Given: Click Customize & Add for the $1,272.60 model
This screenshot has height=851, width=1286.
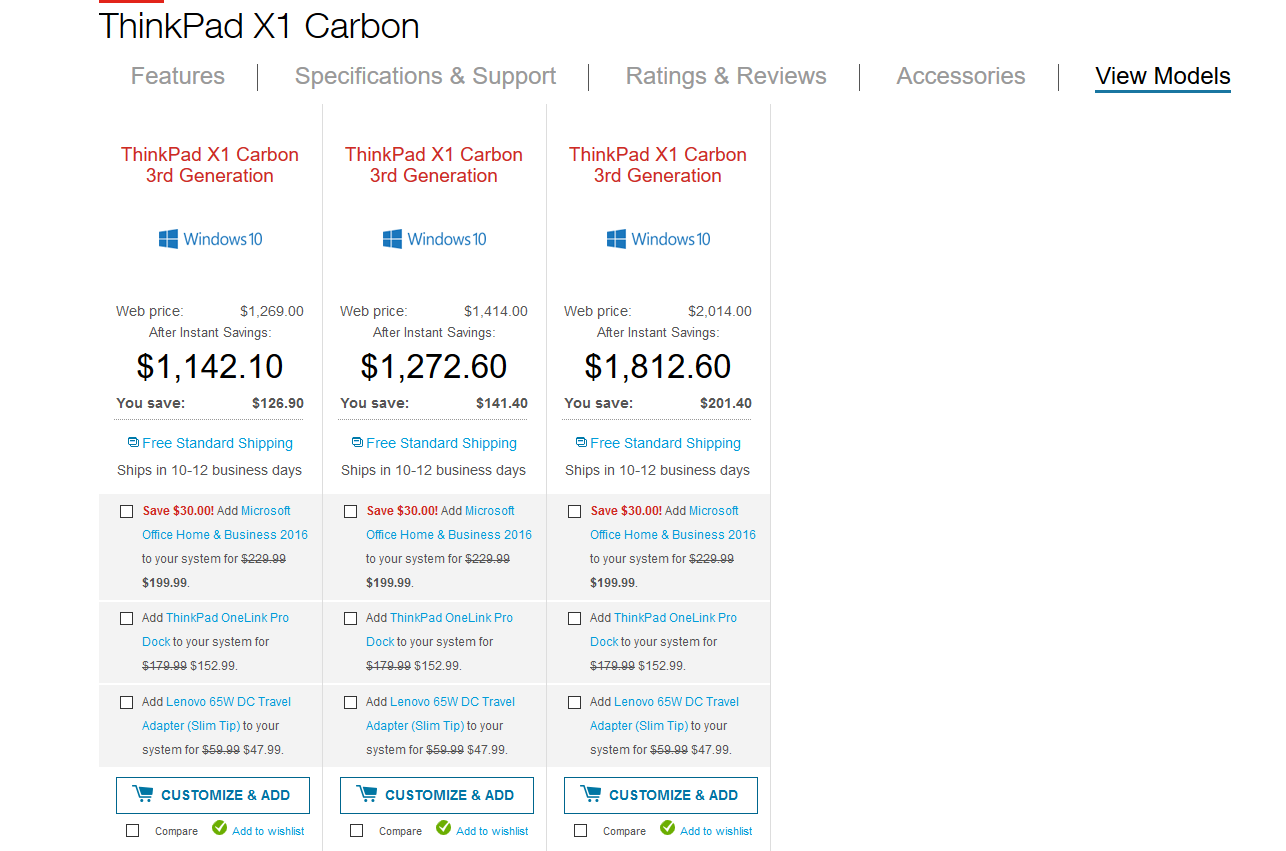Looking at the screenshot, I should 437,795.
